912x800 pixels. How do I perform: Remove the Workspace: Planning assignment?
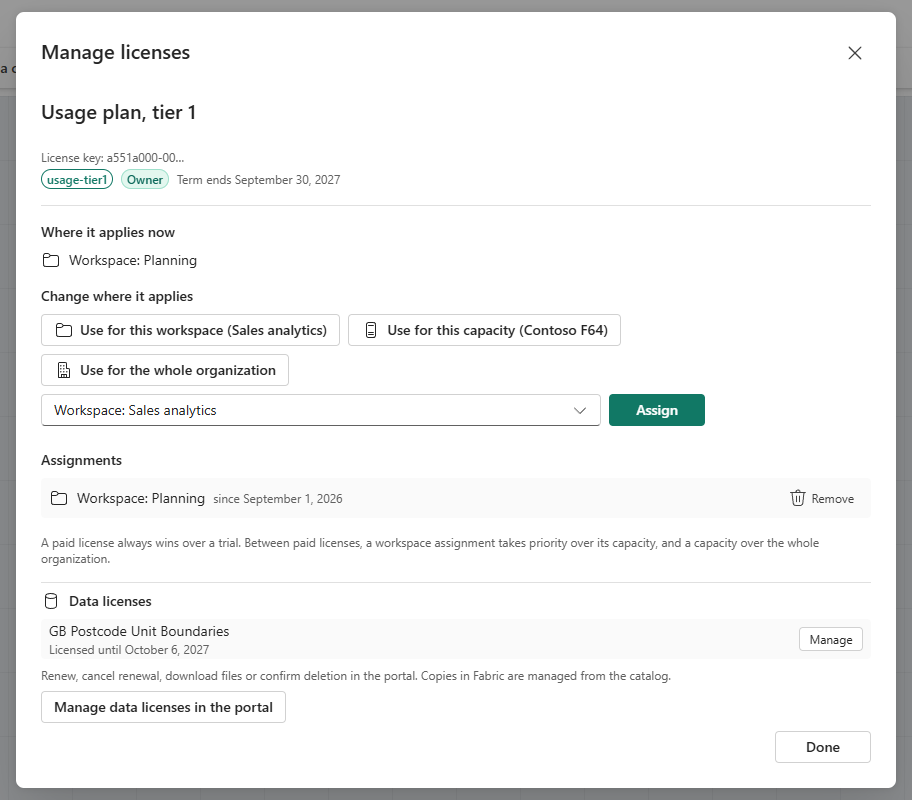coord(822,499)
